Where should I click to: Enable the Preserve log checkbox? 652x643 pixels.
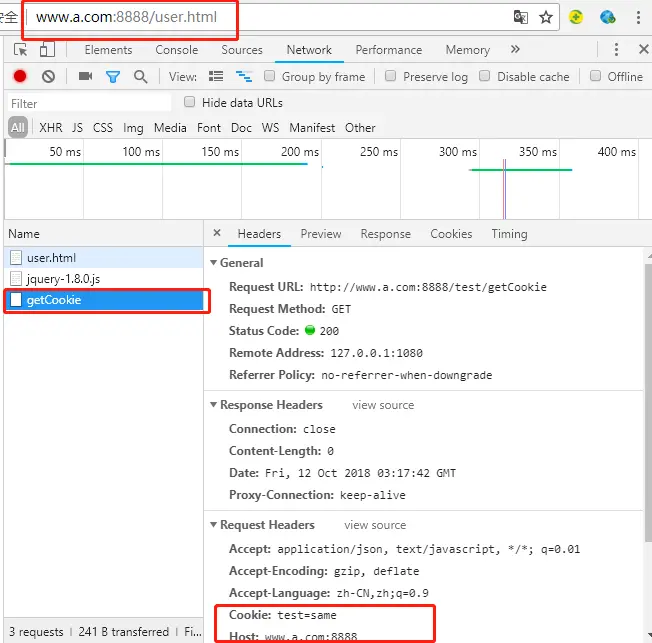(390, 76)
